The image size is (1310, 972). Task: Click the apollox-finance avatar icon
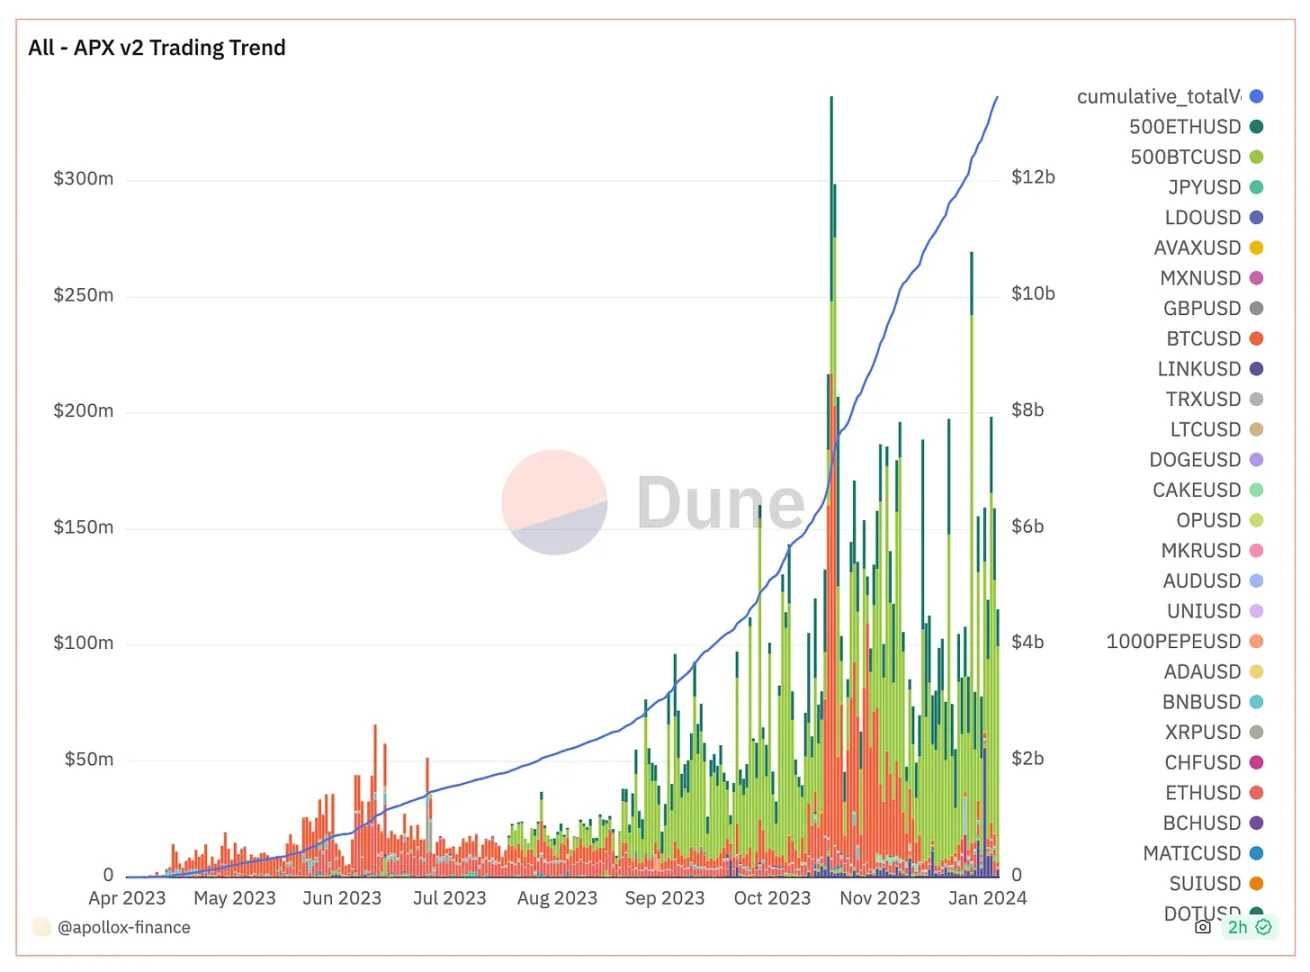(41, 927)
